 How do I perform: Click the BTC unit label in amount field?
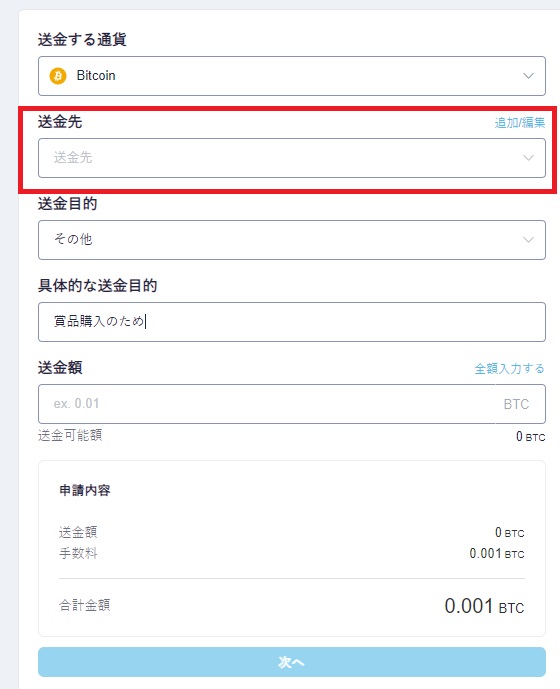click(516, 404)
